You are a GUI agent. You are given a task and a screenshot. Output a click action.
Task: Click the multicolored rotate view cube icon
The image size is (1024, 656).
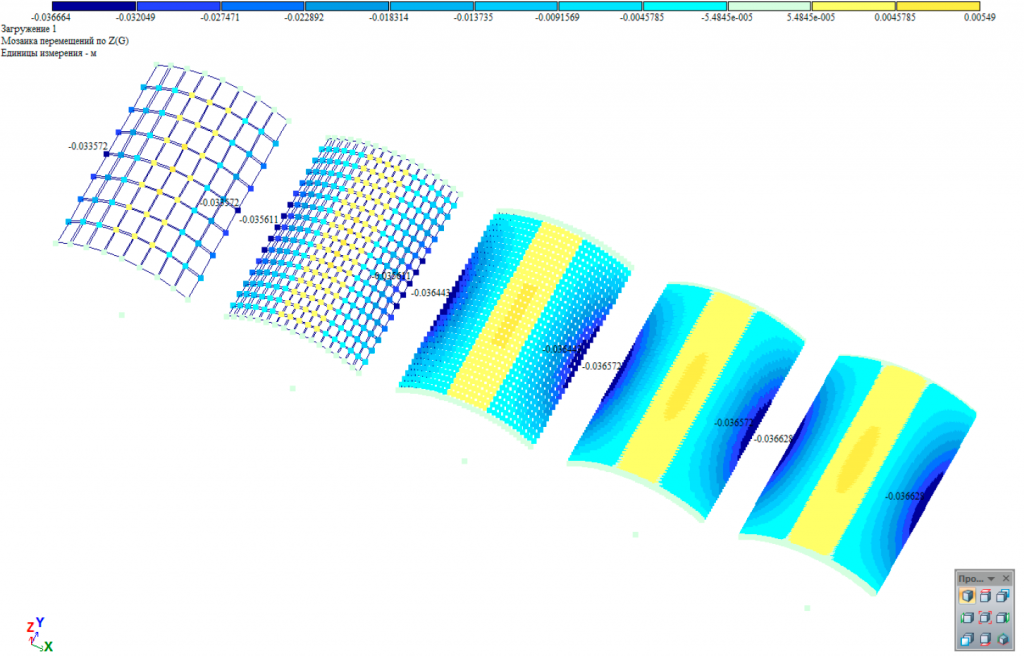(1003, 639)
